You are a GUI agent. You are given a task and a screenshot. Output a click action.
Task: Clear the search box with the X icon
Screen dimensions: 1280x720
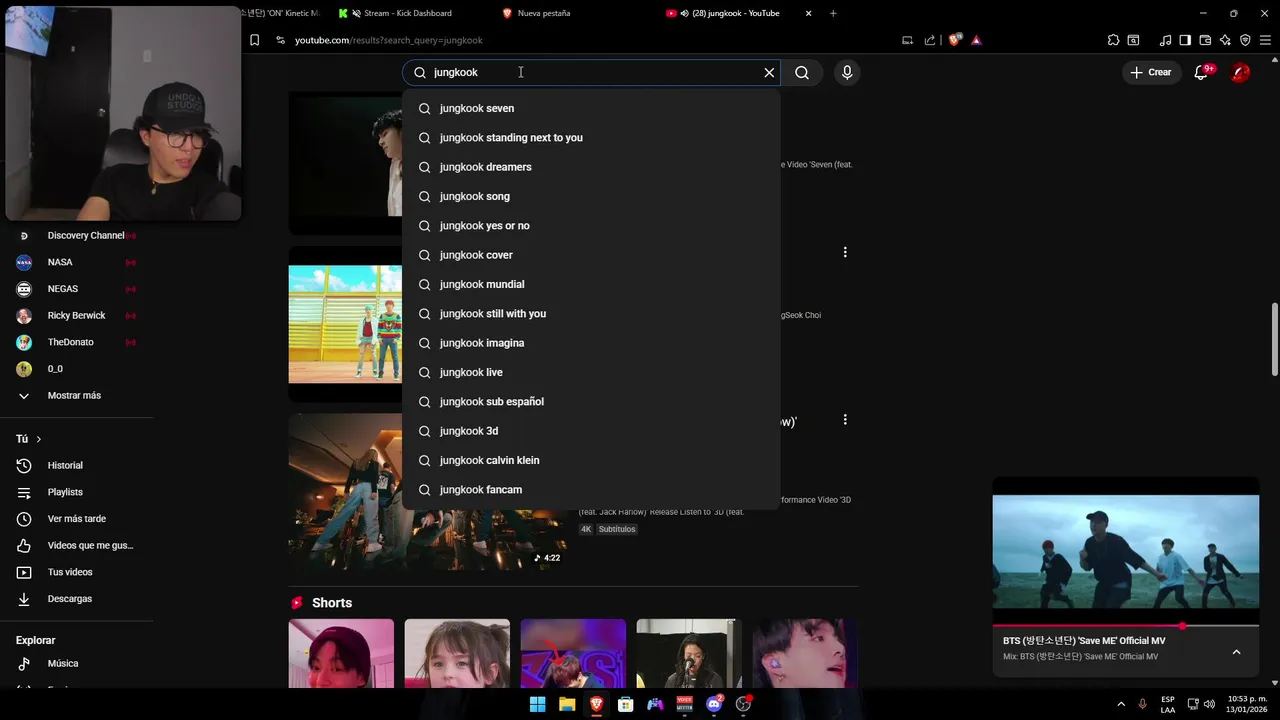(x=769, y=72)
